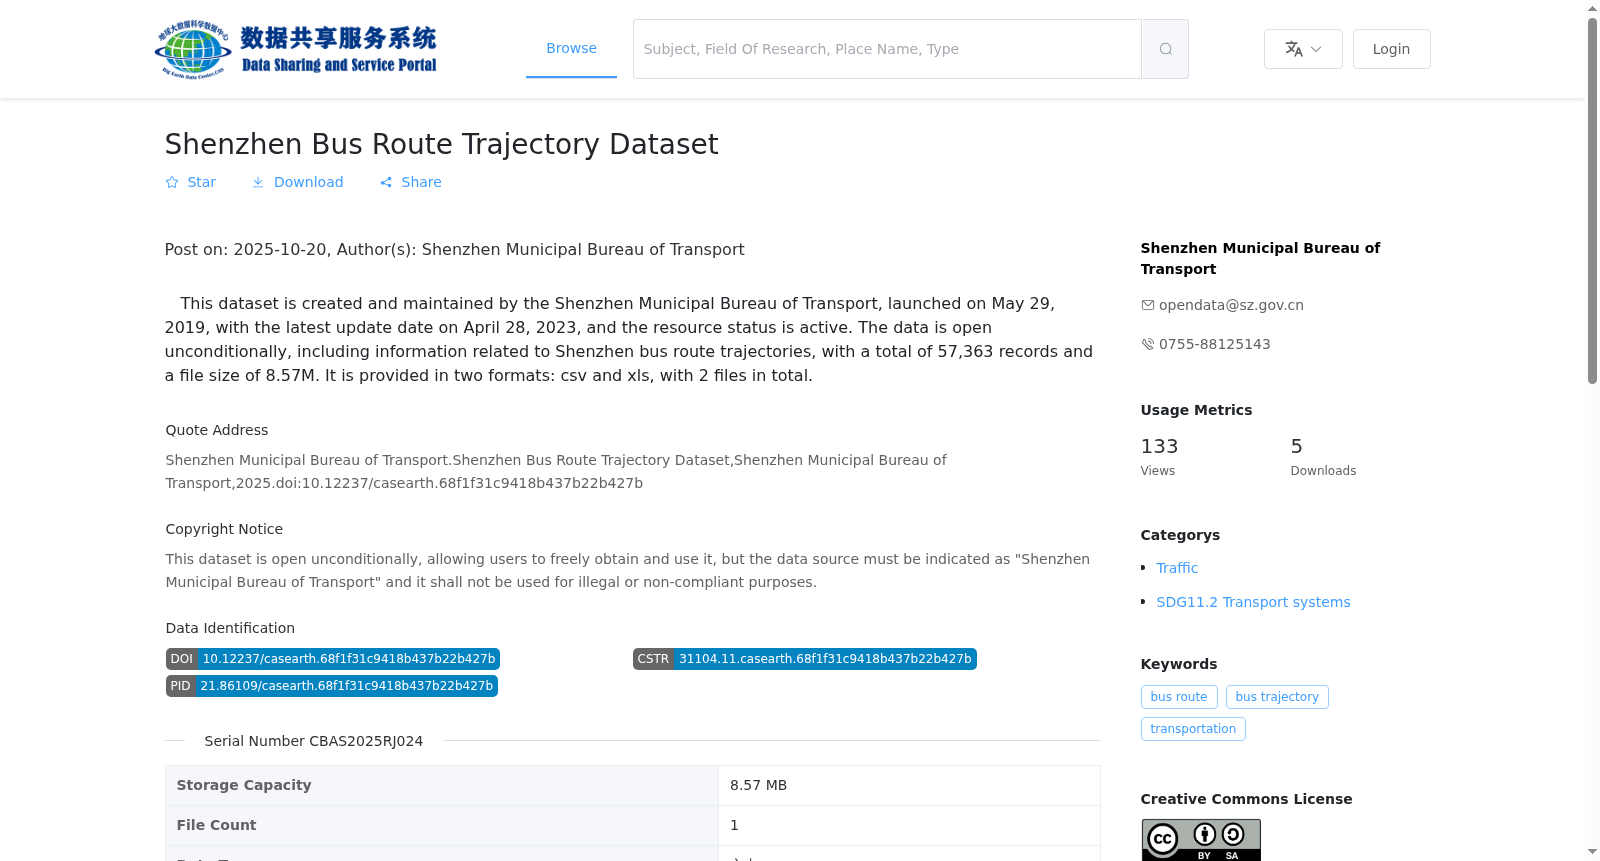Select the bus route keyword tag

[1179, 697]
